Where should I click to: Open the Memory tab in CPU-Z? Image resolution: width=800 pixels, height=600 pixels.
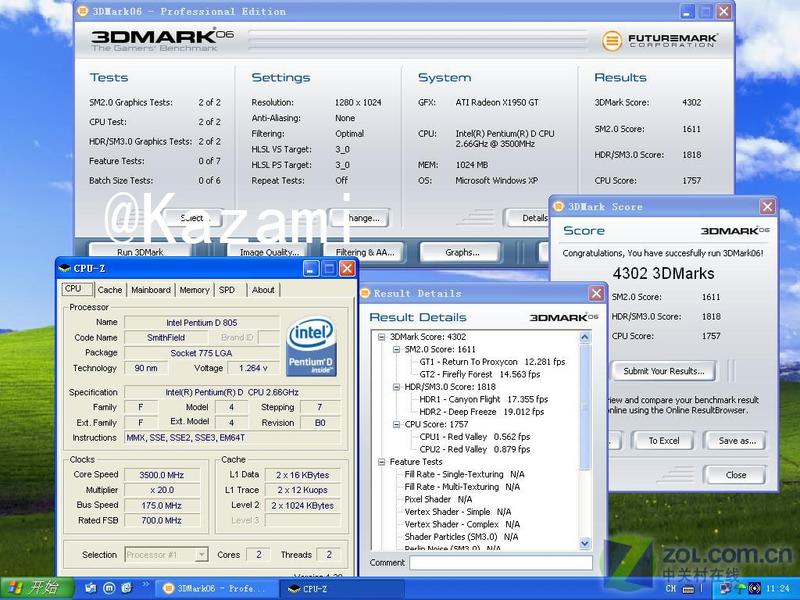pyautogui.click(x=194, y=290)
